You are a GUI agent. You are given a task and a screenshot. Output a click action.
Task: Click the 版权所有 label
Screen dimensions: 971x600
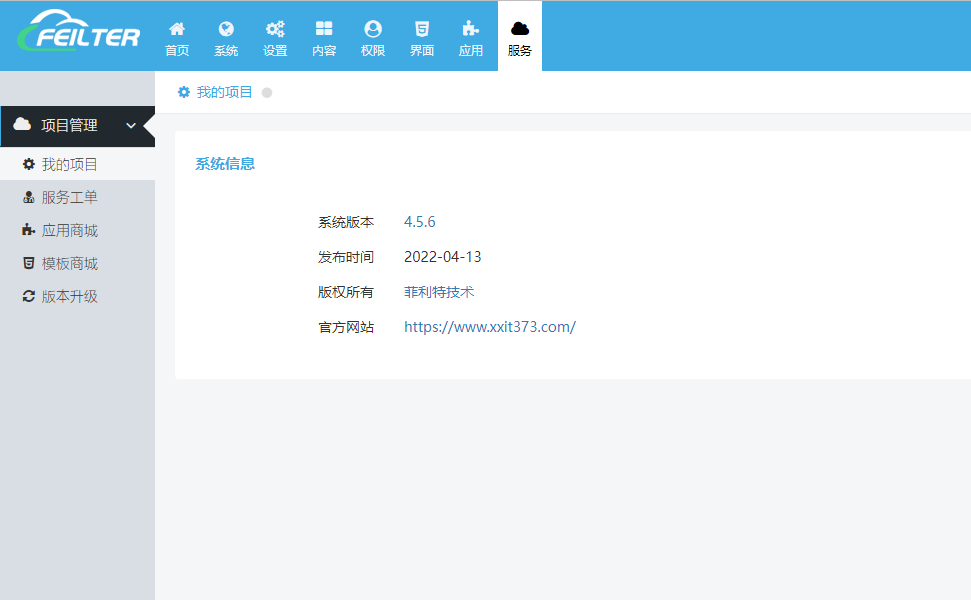[346, 292]
